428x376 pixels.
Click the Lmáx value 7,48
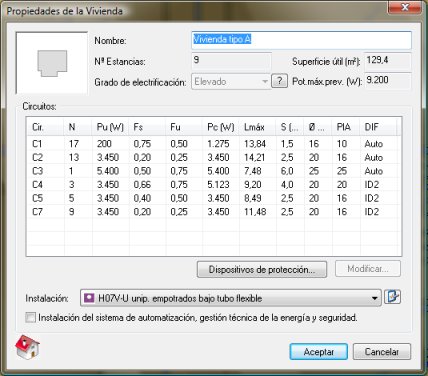click(x=253, y=171)
